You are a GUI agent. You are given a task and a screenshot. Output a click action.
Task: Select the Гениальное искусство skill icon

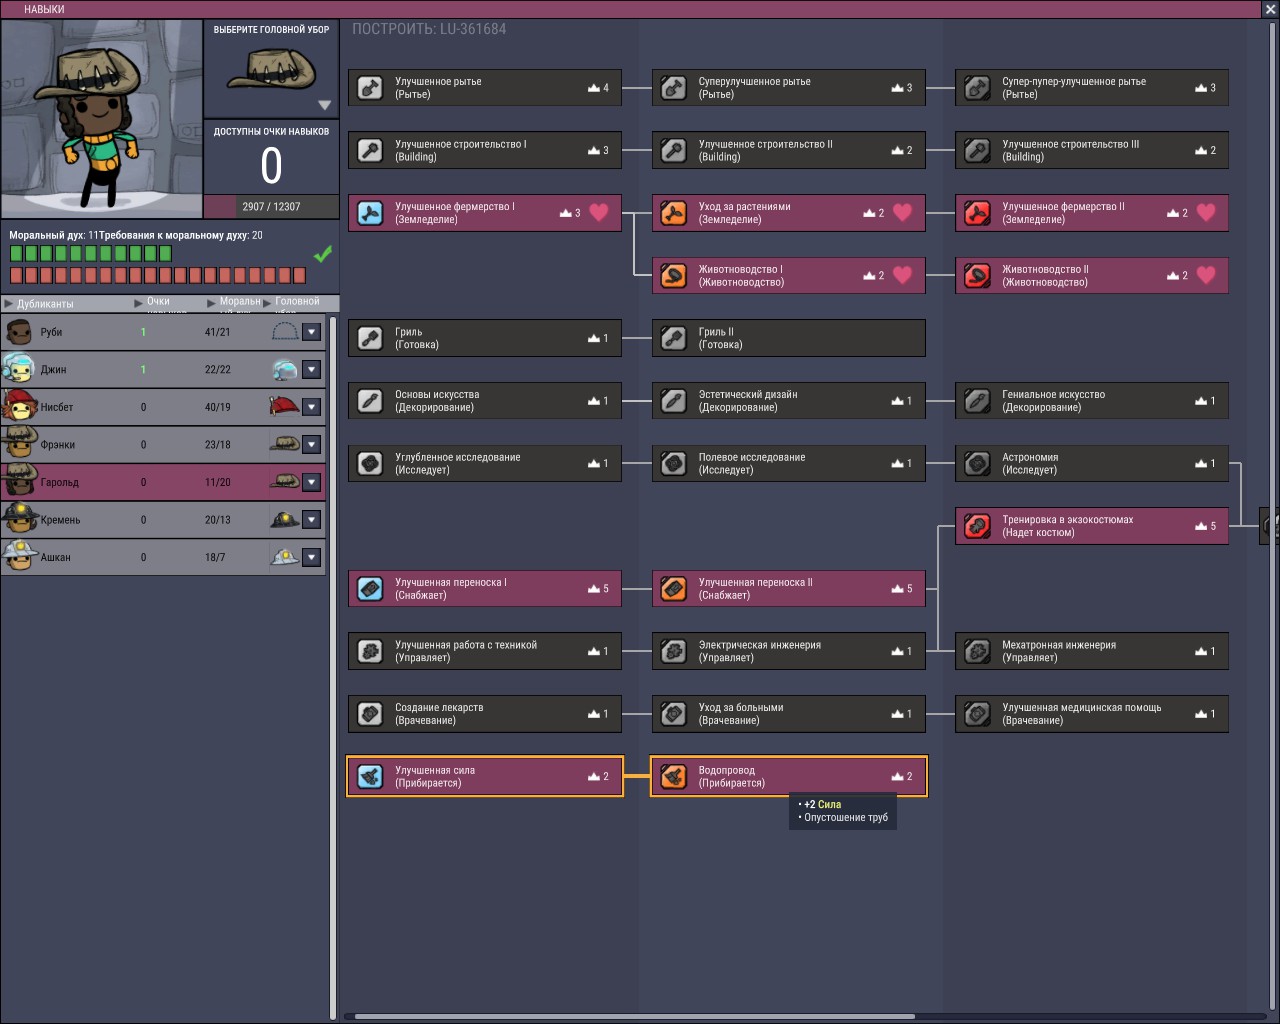977,401
